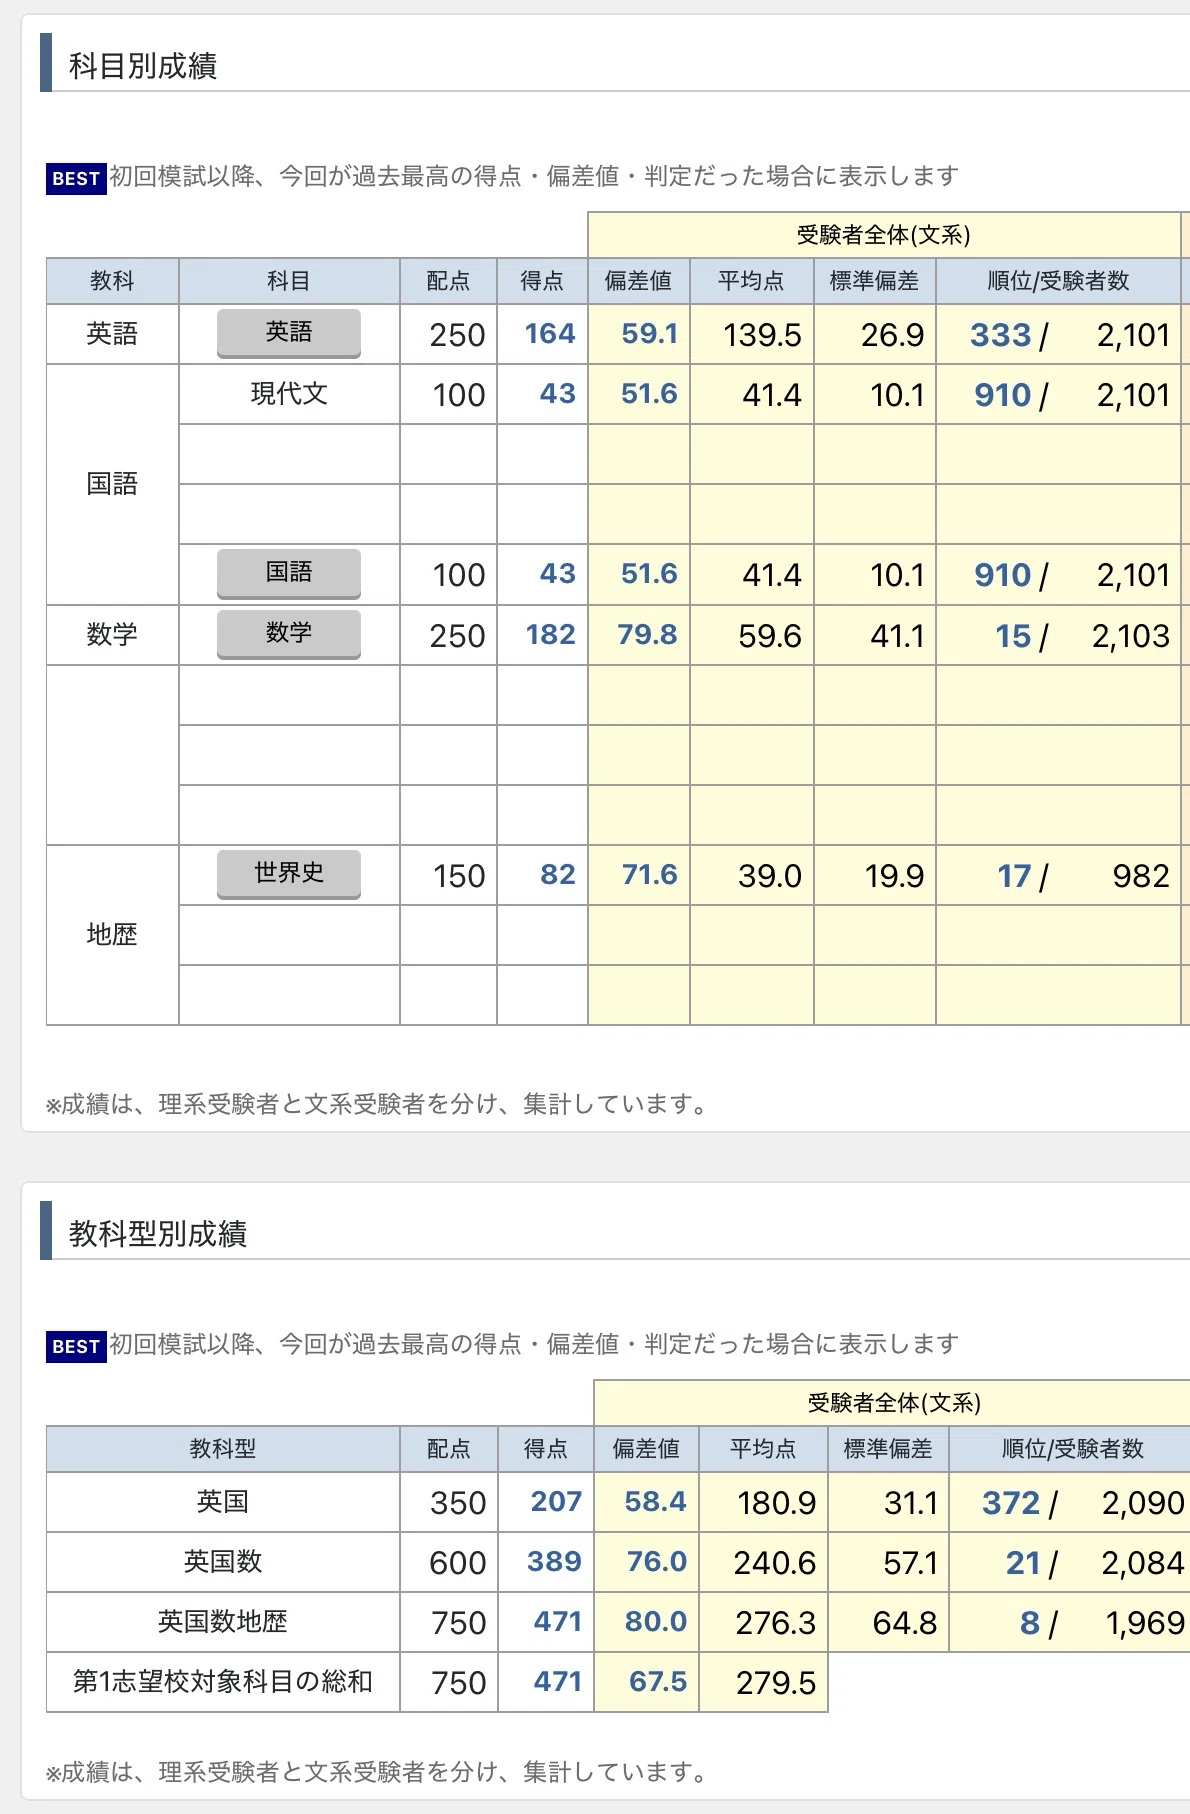
Task: Click math deviation value 79.8
Action: click(647, 635)
